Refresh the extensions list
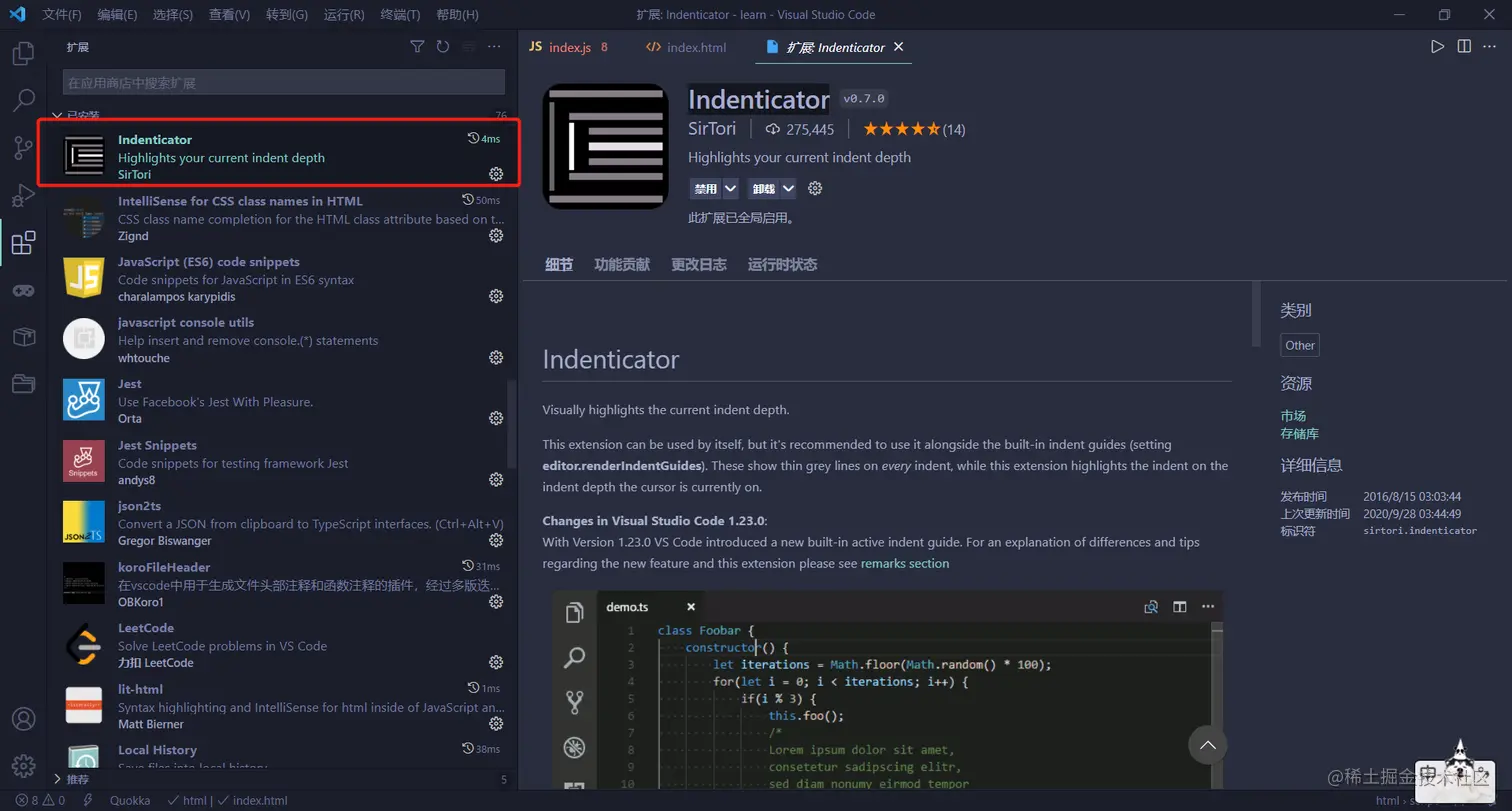1512x811 pixels. coord(443,47)
